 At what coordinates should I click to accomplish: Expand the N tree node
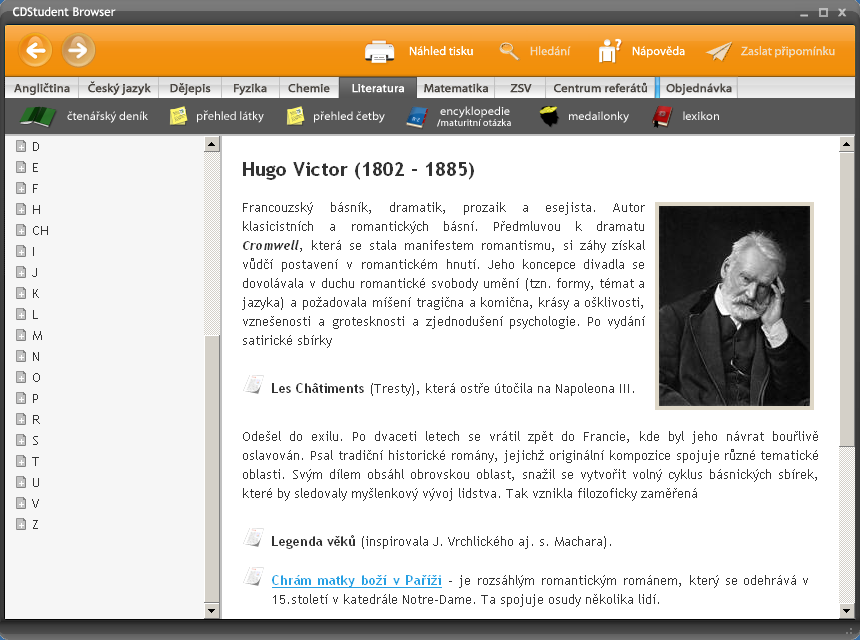click(21, 356)
